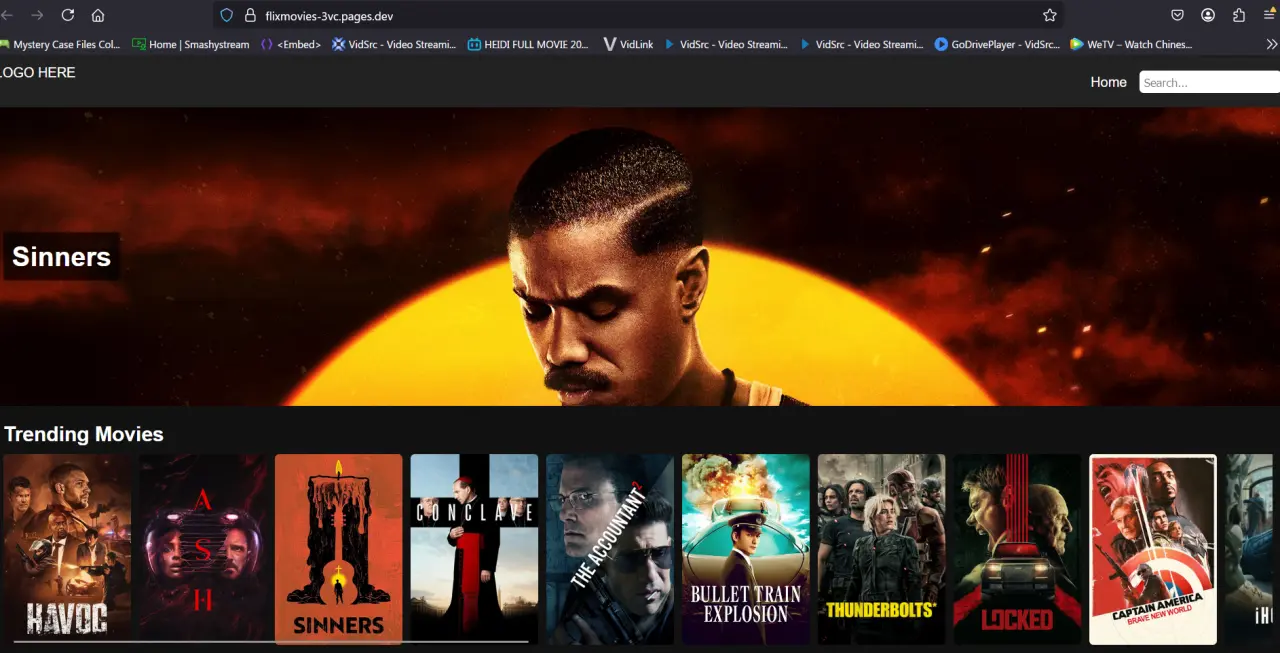Select the Sinners poster in Trending
Viewport: 1280px width, 653px height.
click(339, 549)
